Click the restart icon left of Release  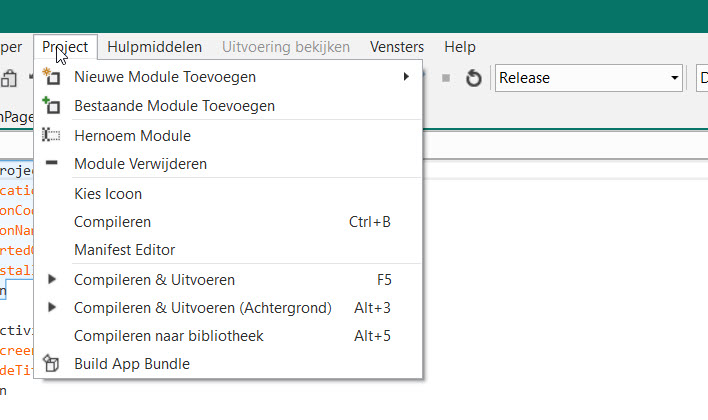[x=475, y=78]
